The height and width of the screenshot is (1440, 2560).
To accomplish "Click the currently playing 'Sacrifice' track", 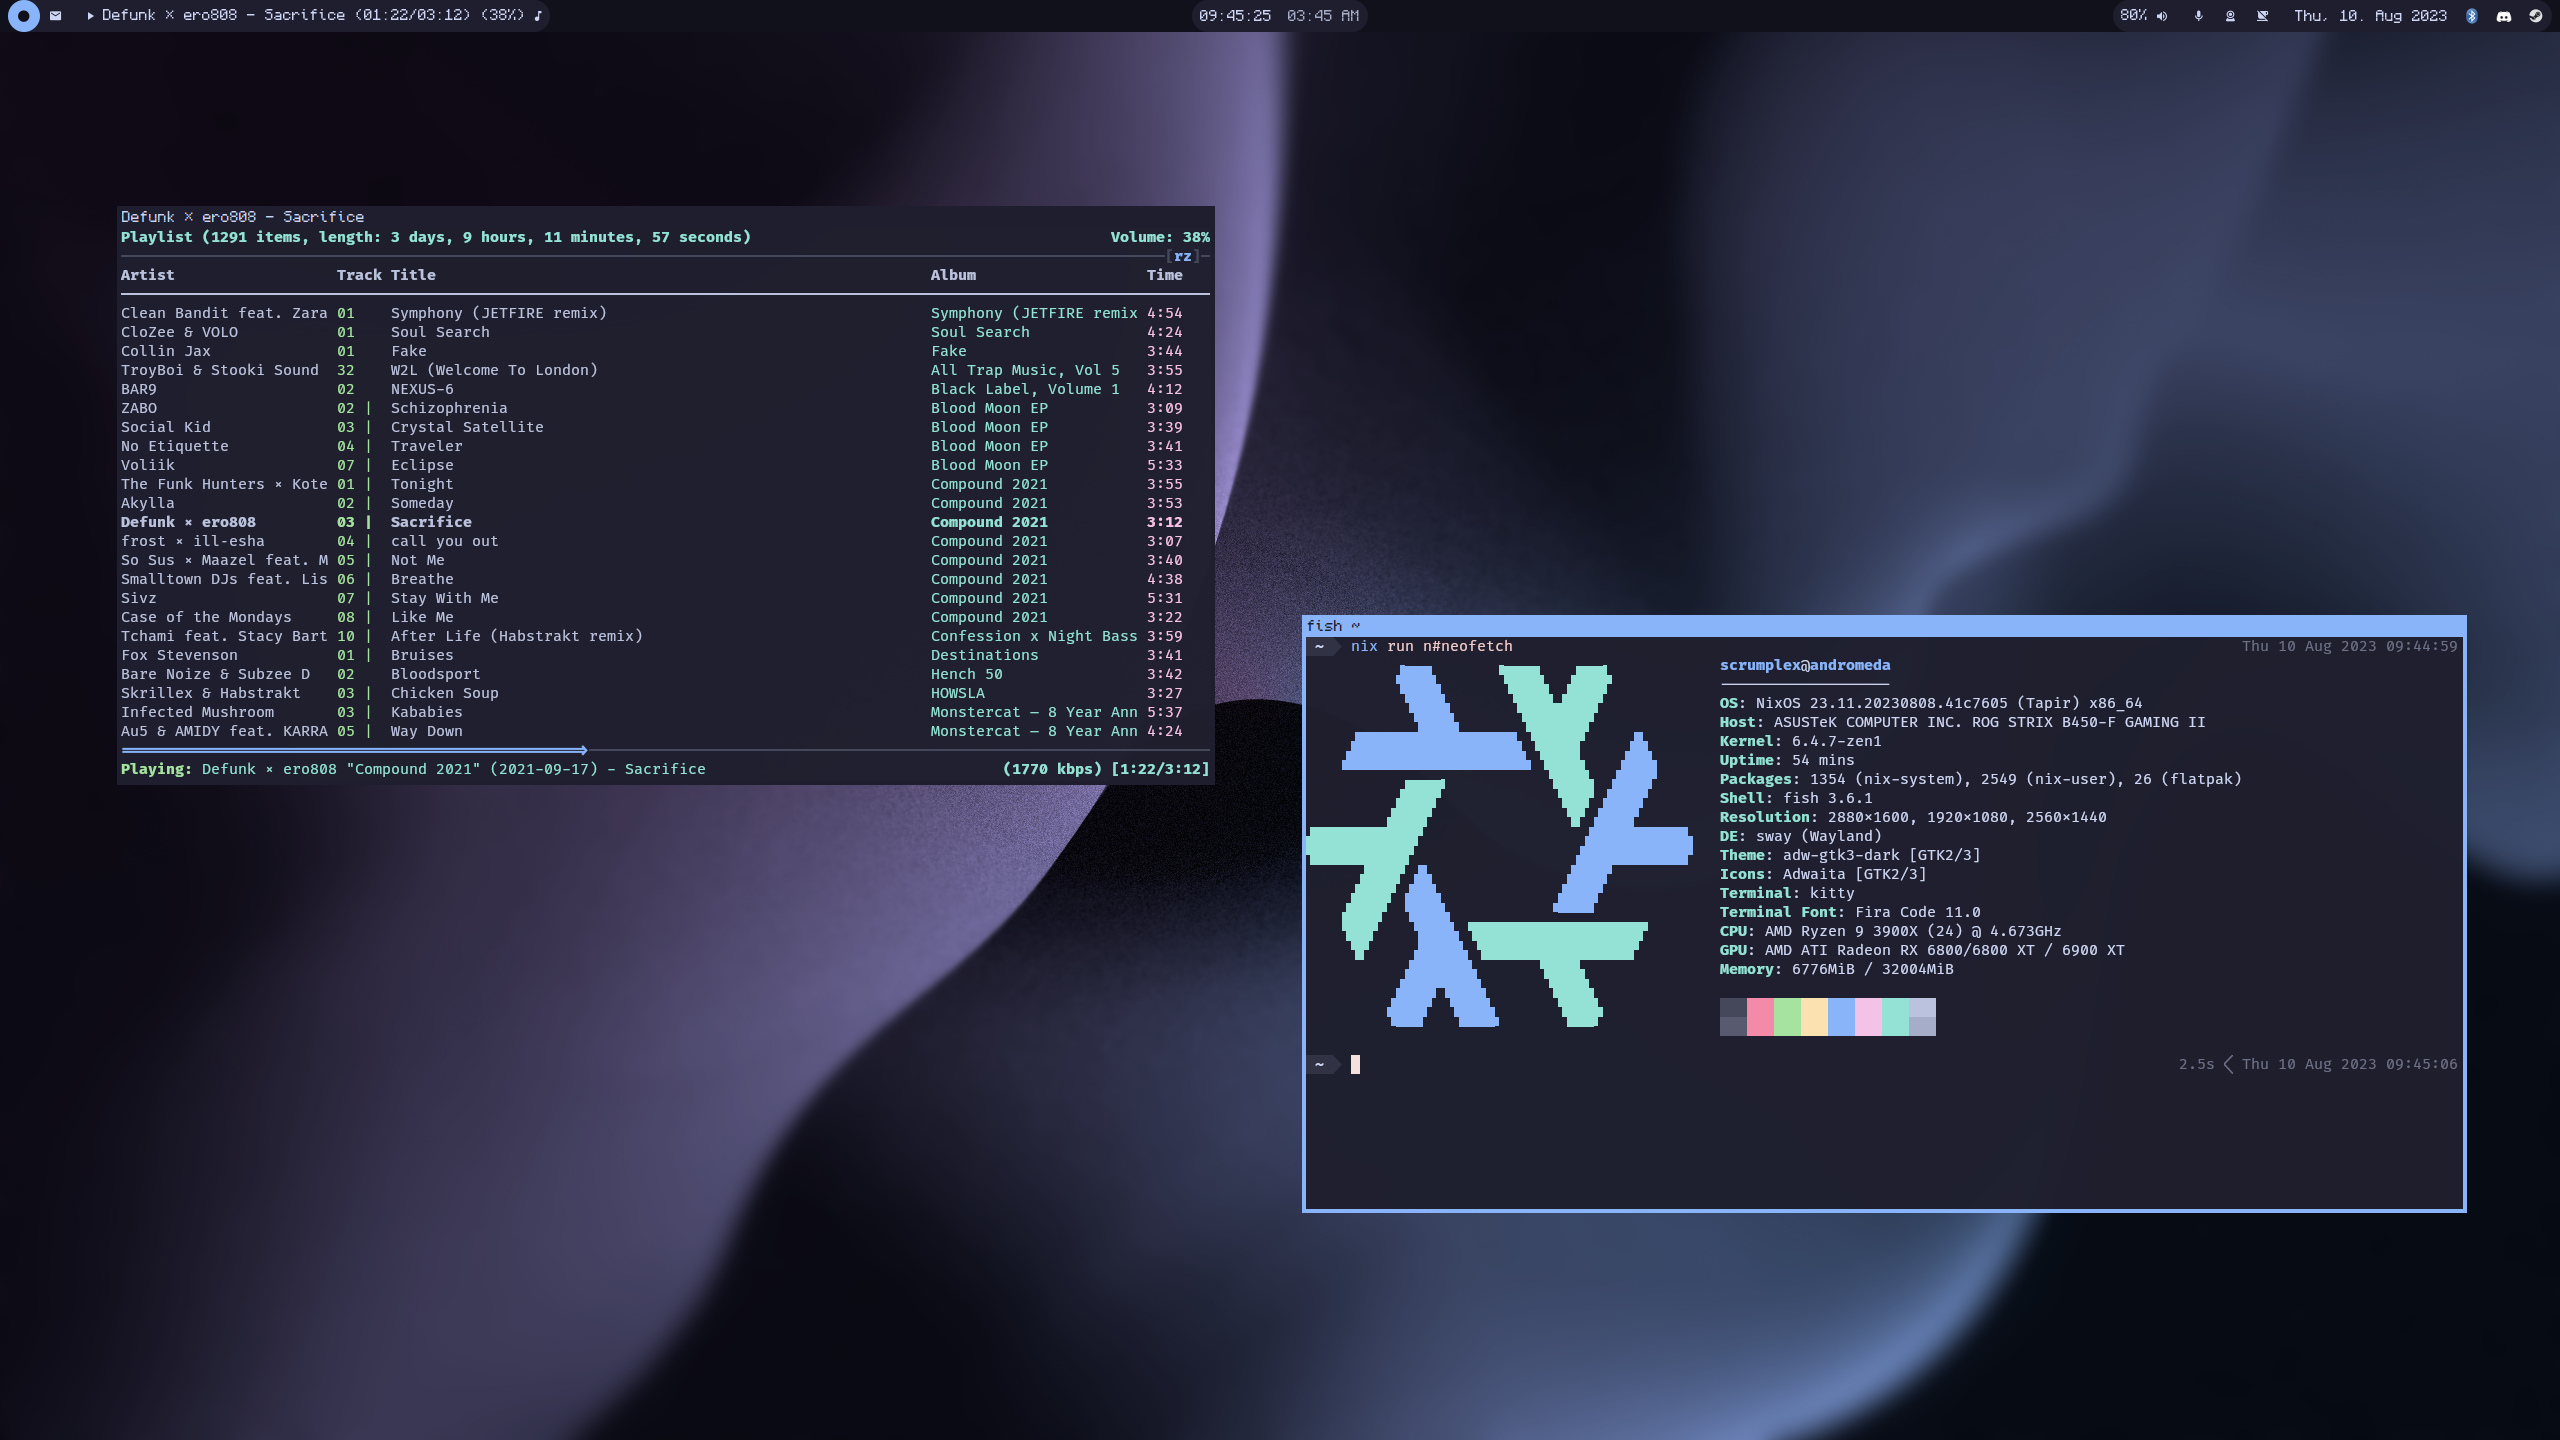I will point(429,520).
